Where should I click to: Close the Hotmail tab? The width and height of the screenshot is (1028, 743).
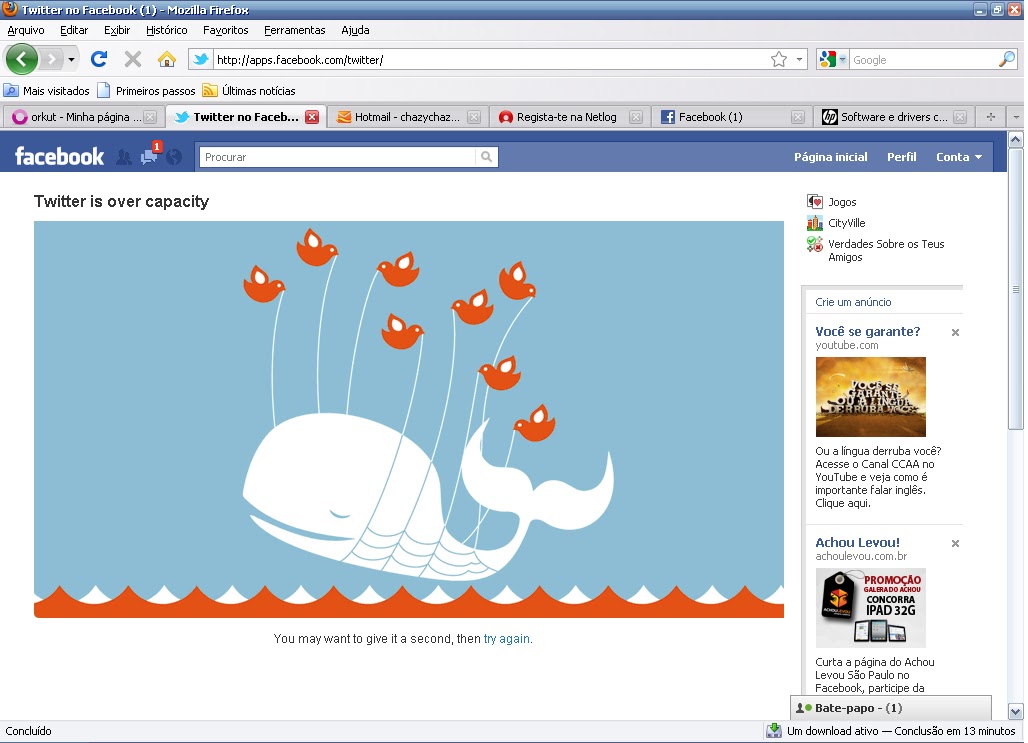(474, 117)
